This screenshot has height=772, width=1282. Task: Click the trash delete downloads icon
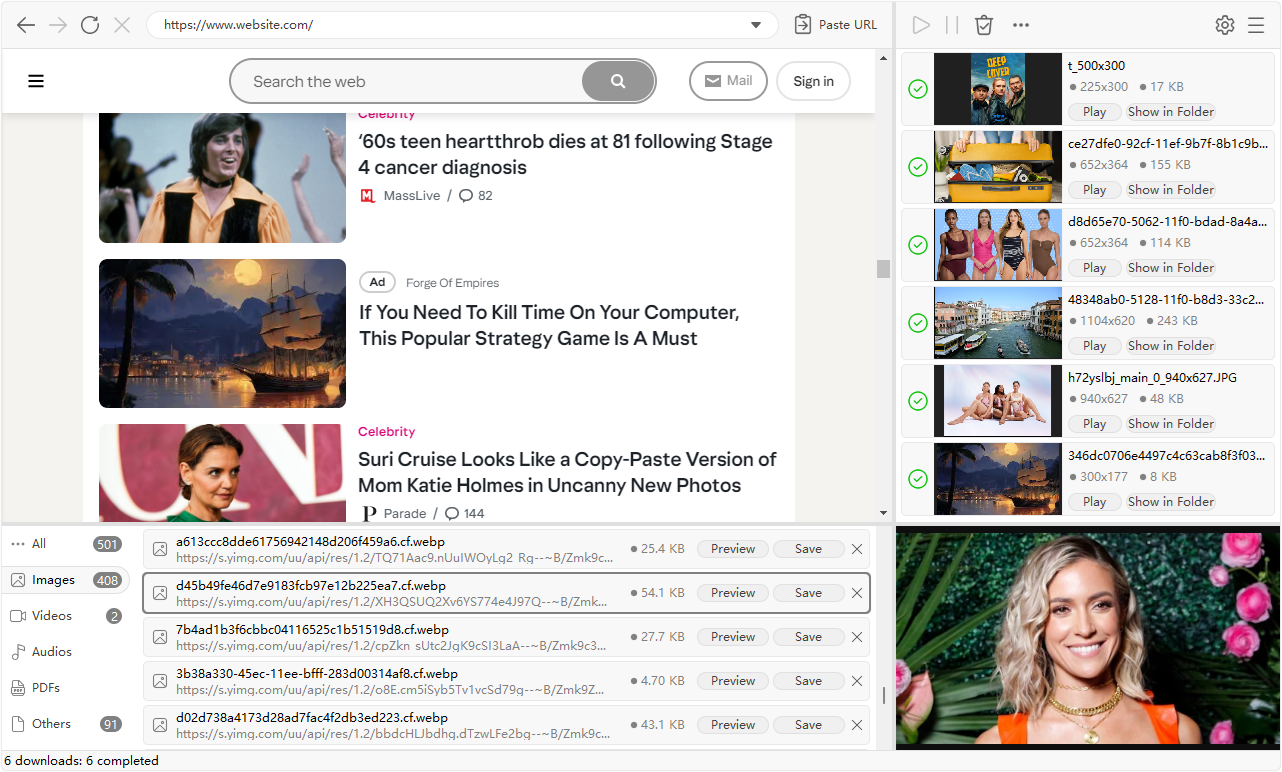coord(984,25)
